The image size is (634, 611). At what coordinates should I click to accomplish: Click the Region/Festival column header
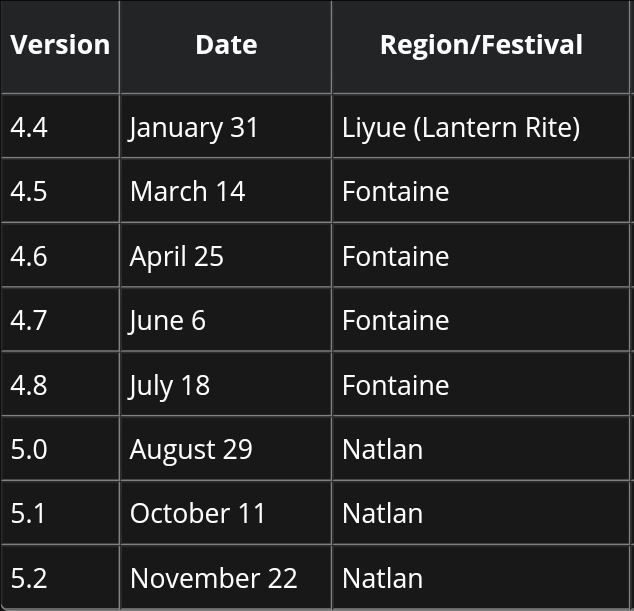[x=481, y=47]
